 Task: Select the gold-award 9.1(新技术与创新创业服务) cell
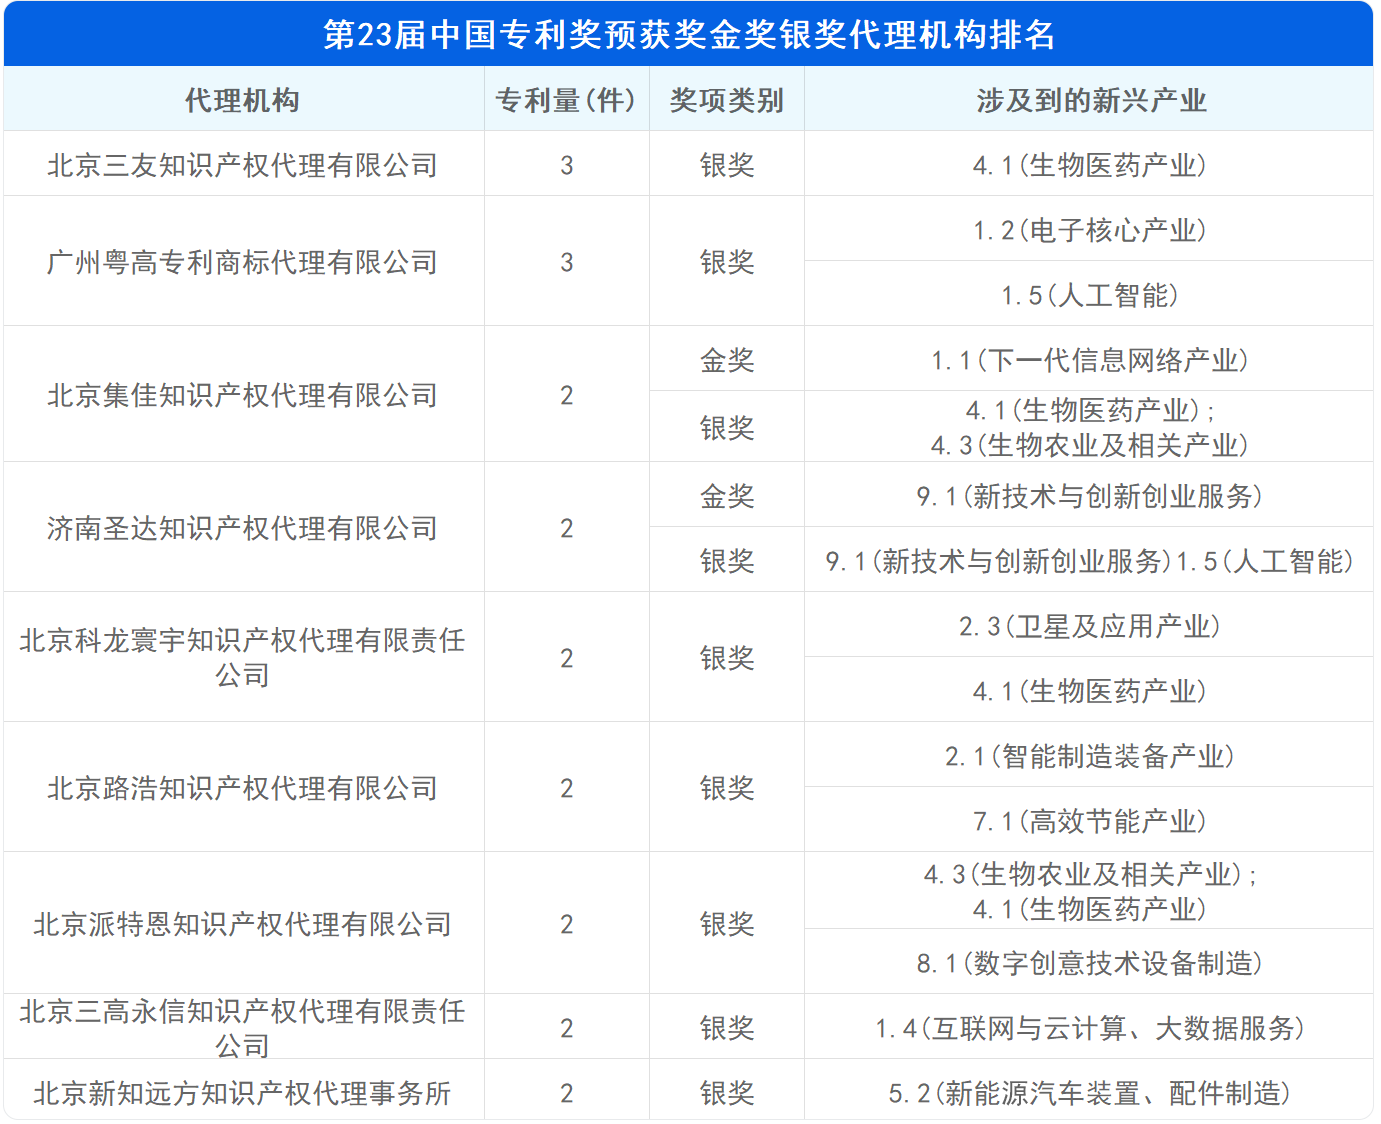click(1089, 495)
